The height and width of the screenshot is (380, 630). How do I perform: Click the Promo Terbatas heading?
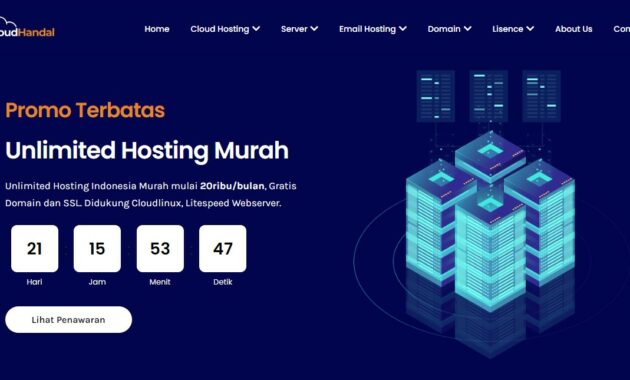tap(85, 110)
